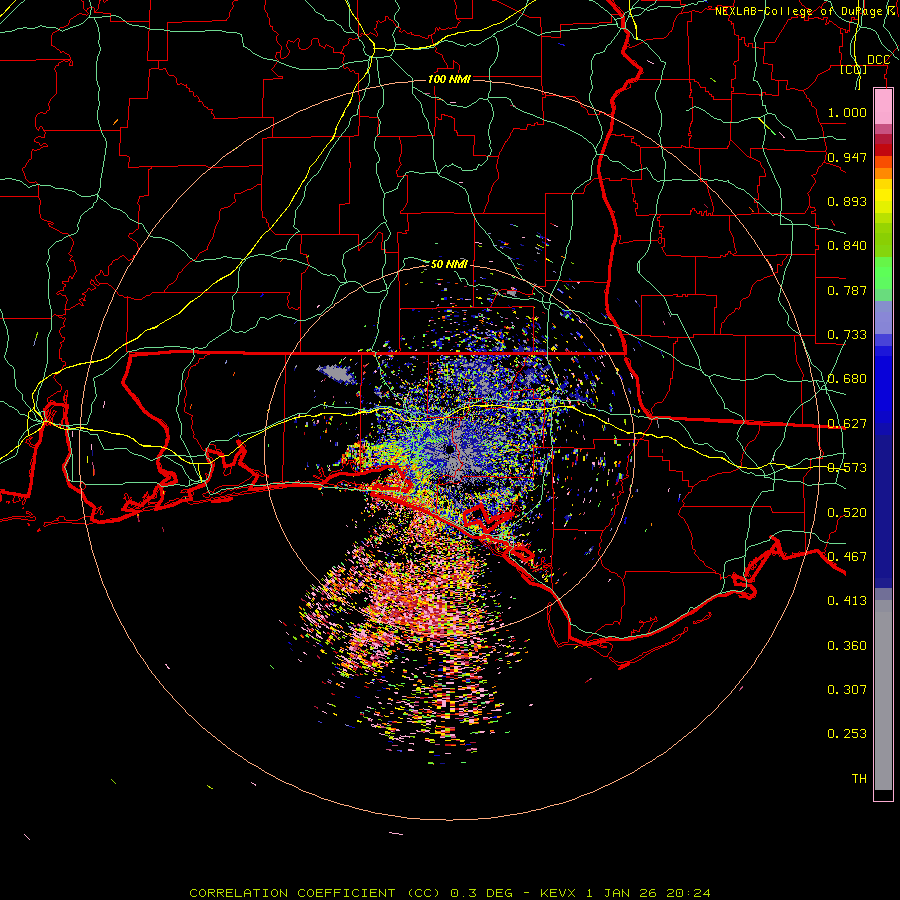Click the NEXLAB-College of DuPage title text
The width and height of the screenshot is (900, 900).
pos(806,11)
